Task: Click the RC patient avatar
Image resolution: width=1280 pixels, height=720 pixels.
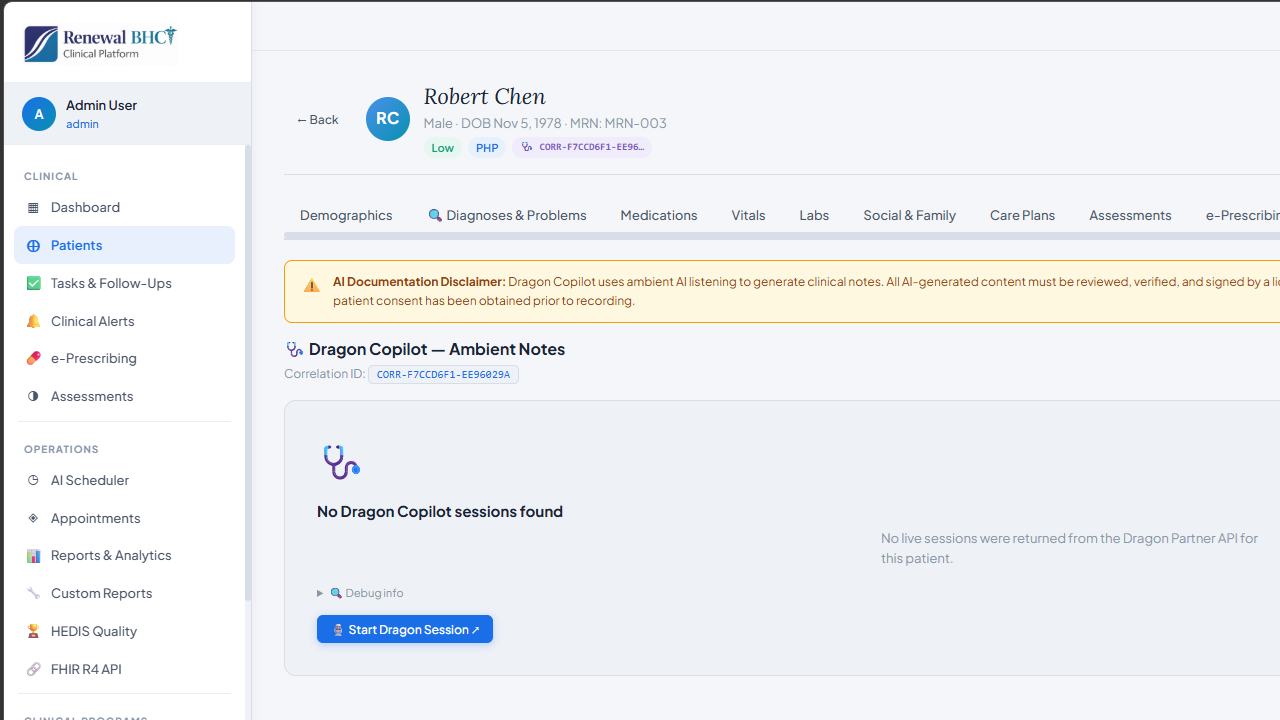Action: click(x=388, y=119)
